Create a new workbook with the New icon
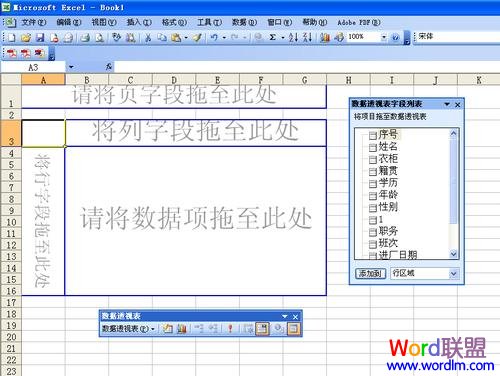 (x=11, y=37)
